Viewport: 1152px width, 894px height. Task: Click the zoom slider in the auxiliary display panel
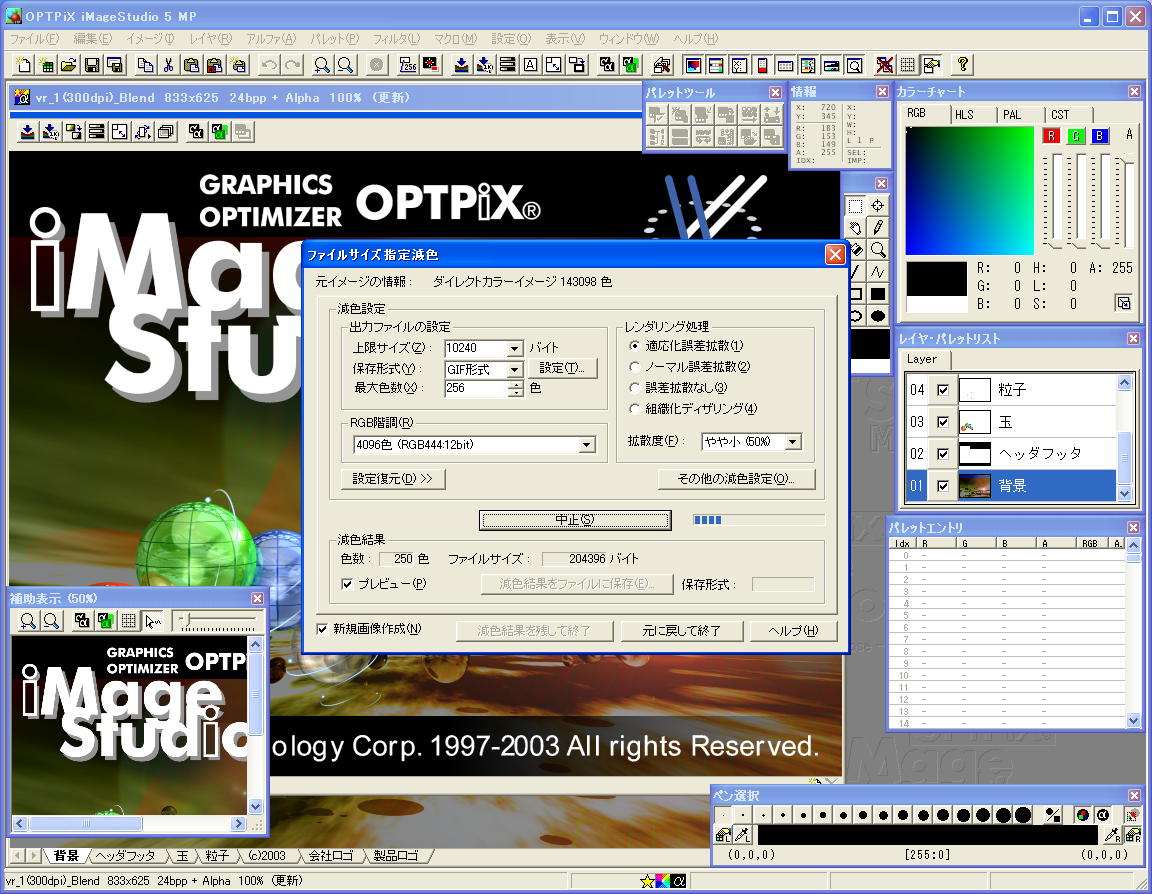pyautogui.click(x=218, y=621)
